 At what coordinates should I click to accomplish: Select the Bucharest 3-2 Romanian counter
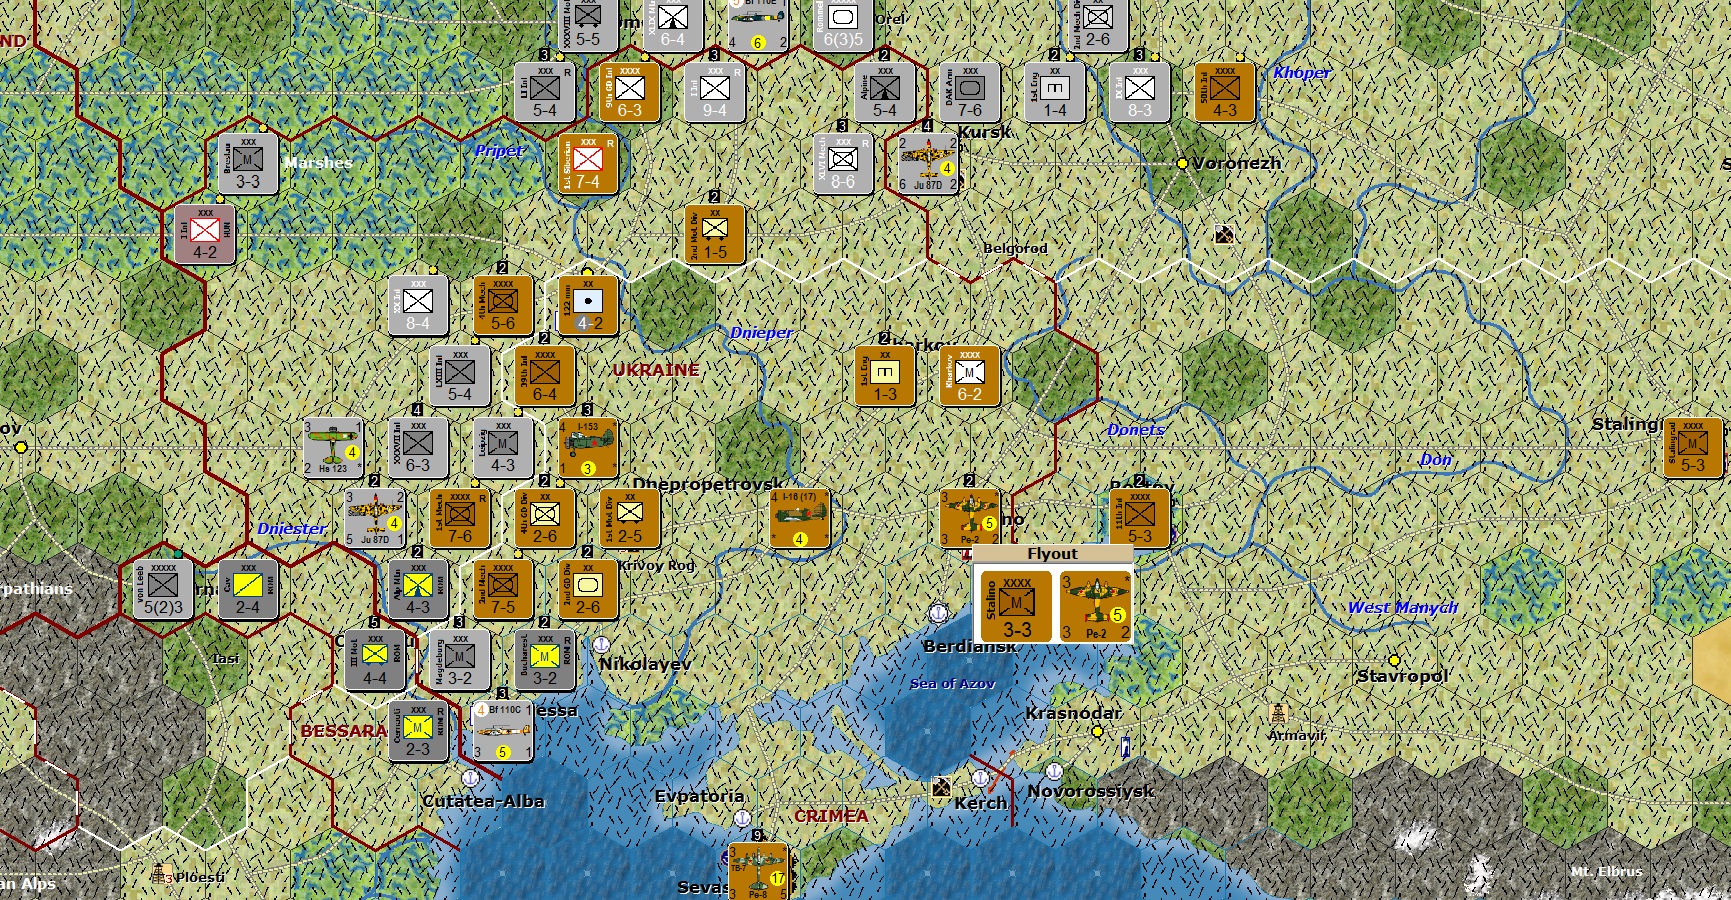click(x=545, y=660)
